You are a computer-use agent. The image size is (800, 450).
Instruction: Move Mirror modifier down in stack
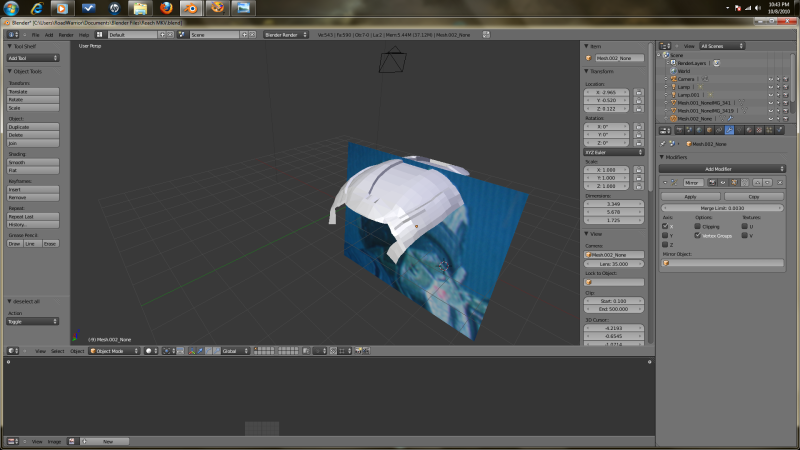pos(767,182)
